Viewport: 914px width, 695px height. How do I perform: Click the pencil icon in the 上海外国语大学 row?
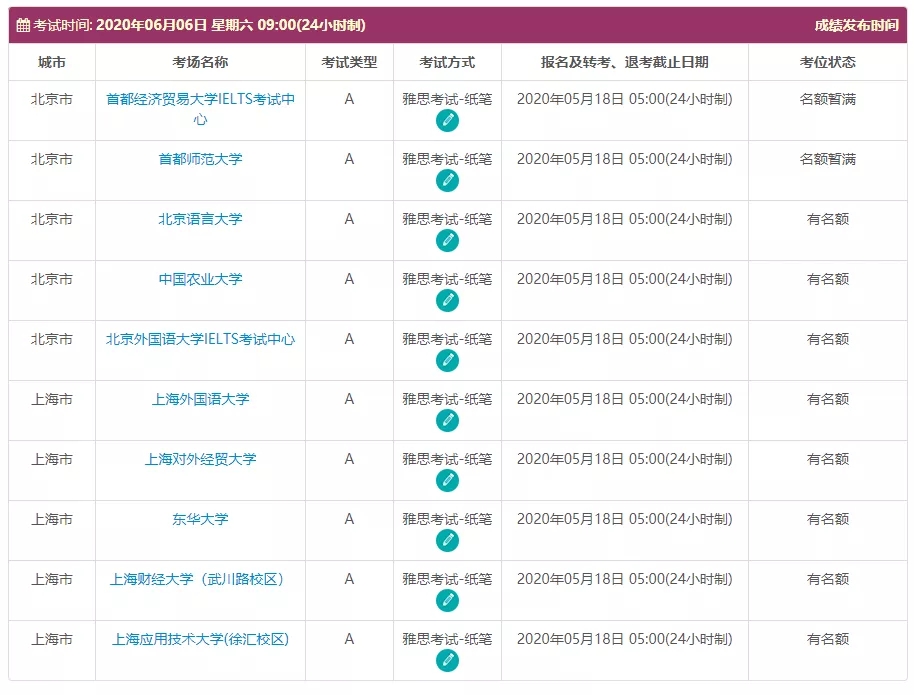[447, 421]
